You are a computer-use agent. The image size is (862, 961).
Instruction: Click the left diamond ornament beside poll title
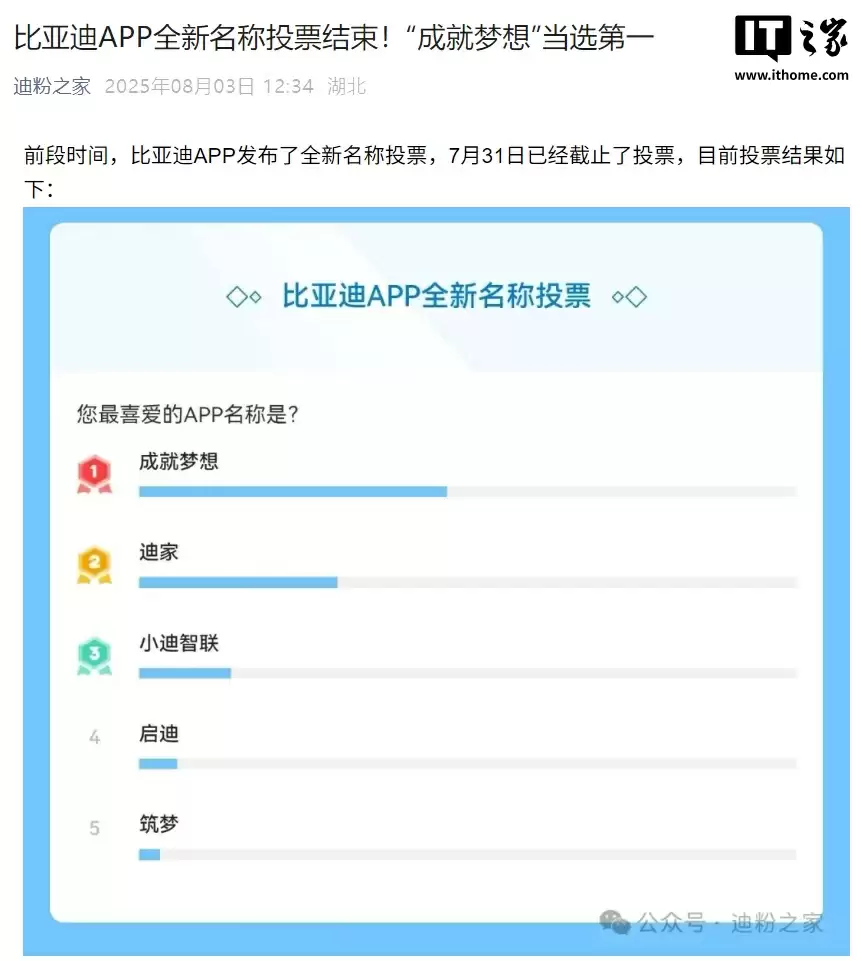tap(244, 297)
